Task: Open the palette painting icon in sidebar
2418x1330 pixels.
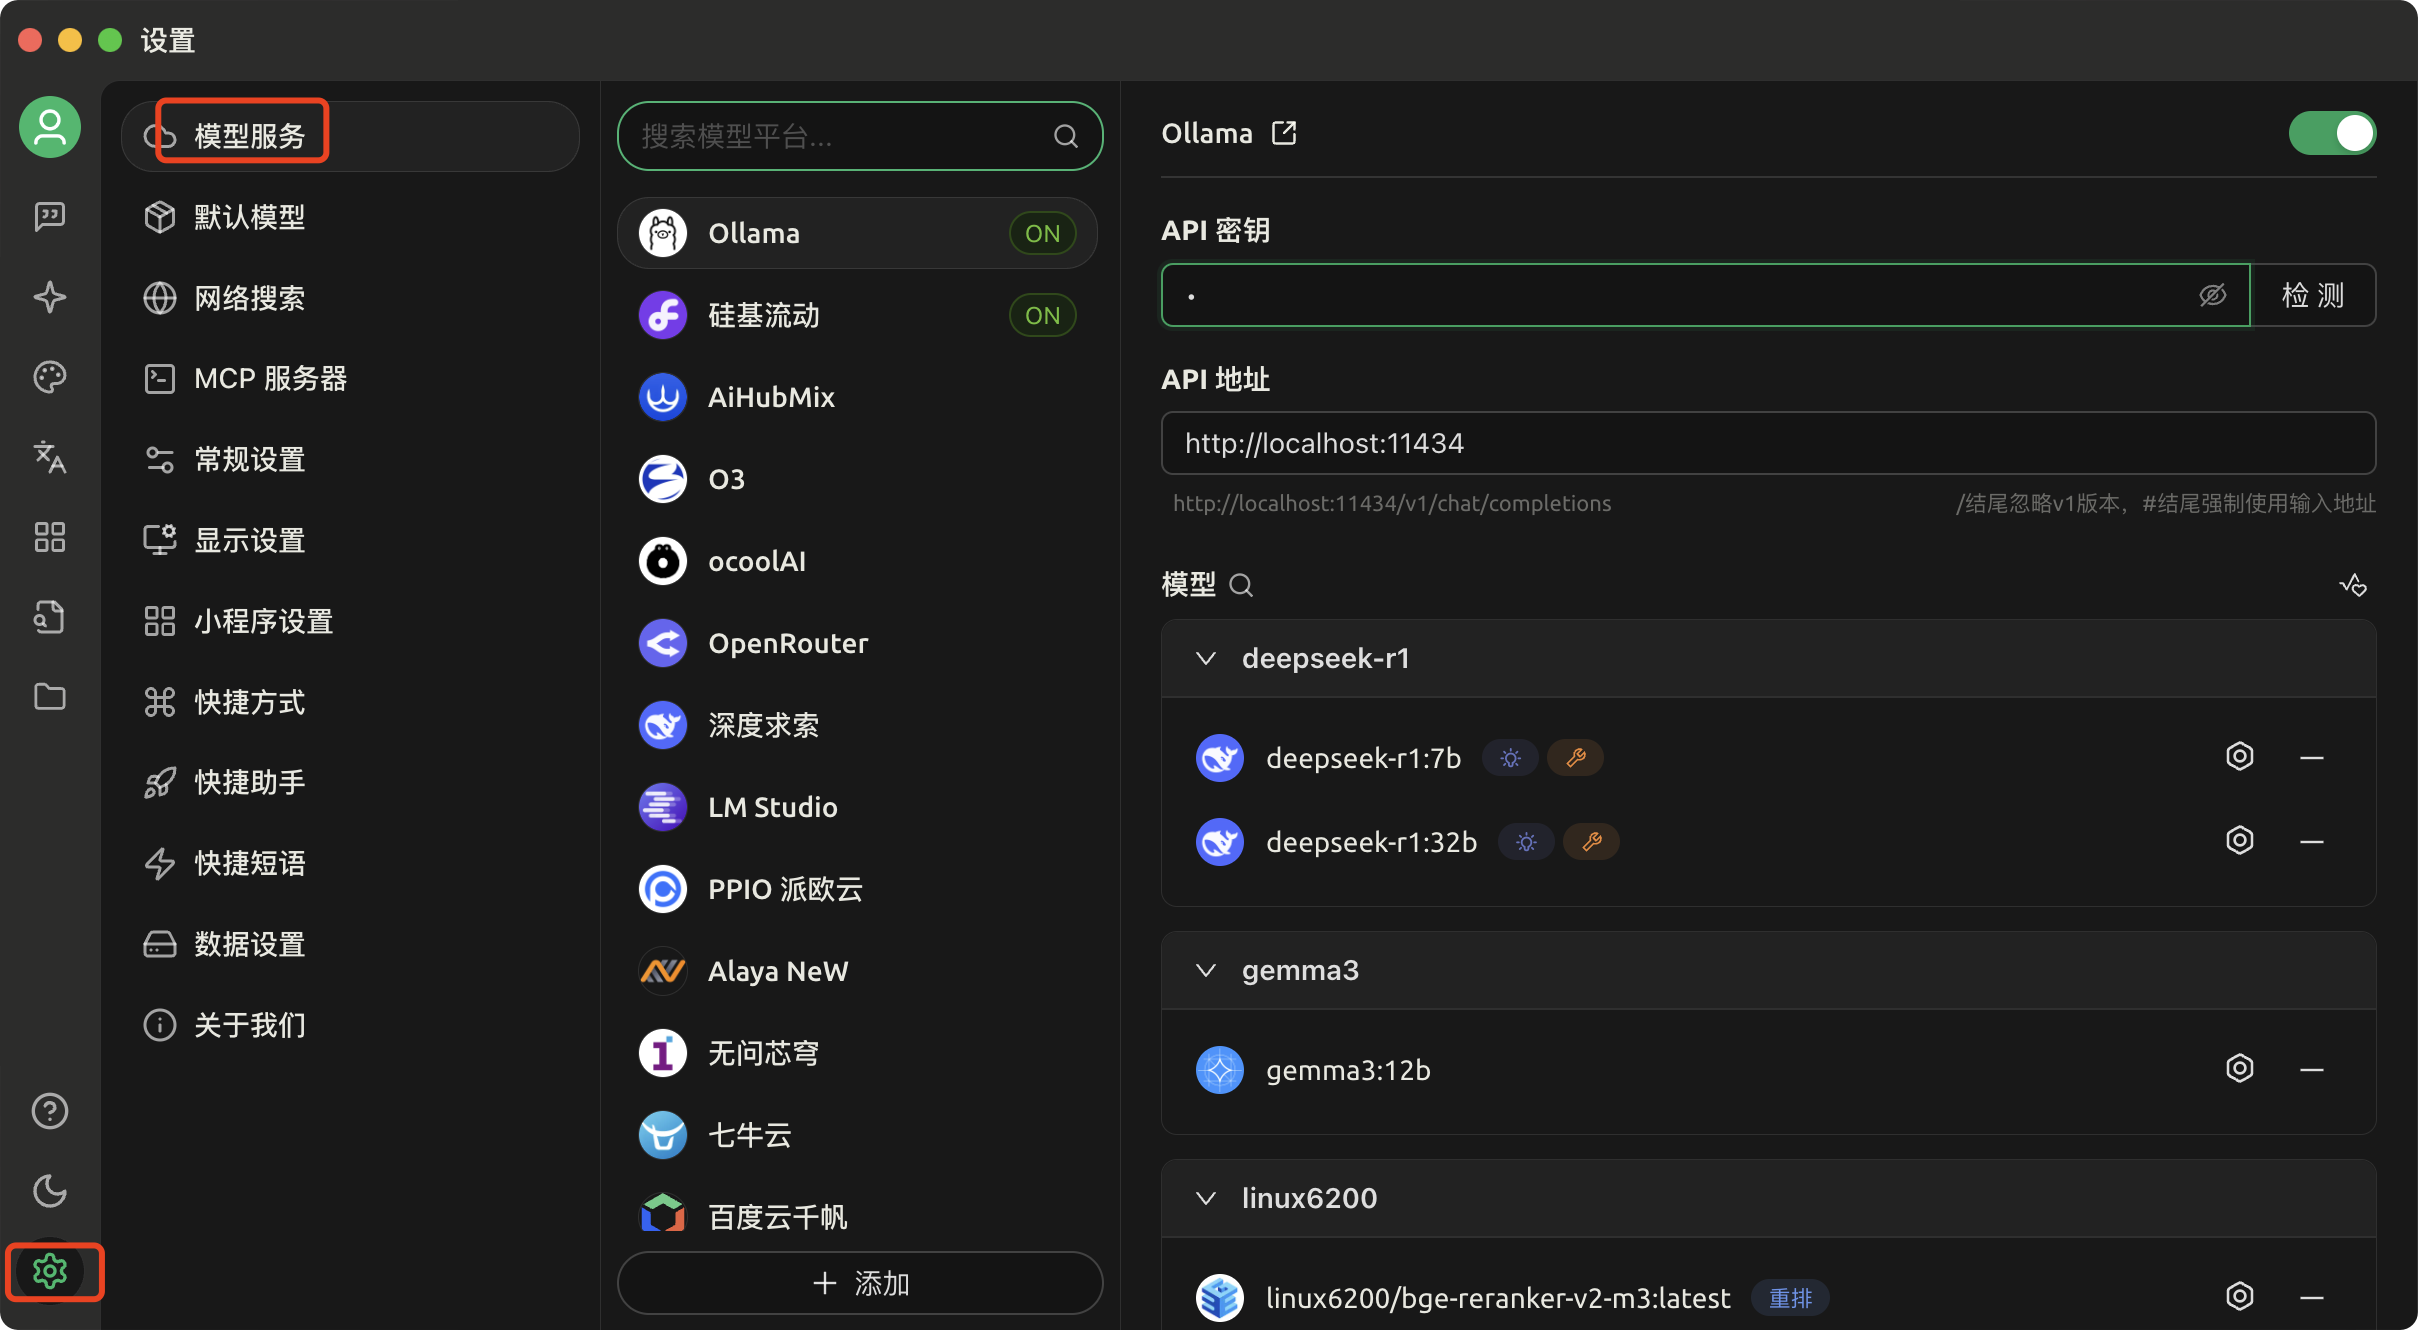Action: click(x=50, y=377)
